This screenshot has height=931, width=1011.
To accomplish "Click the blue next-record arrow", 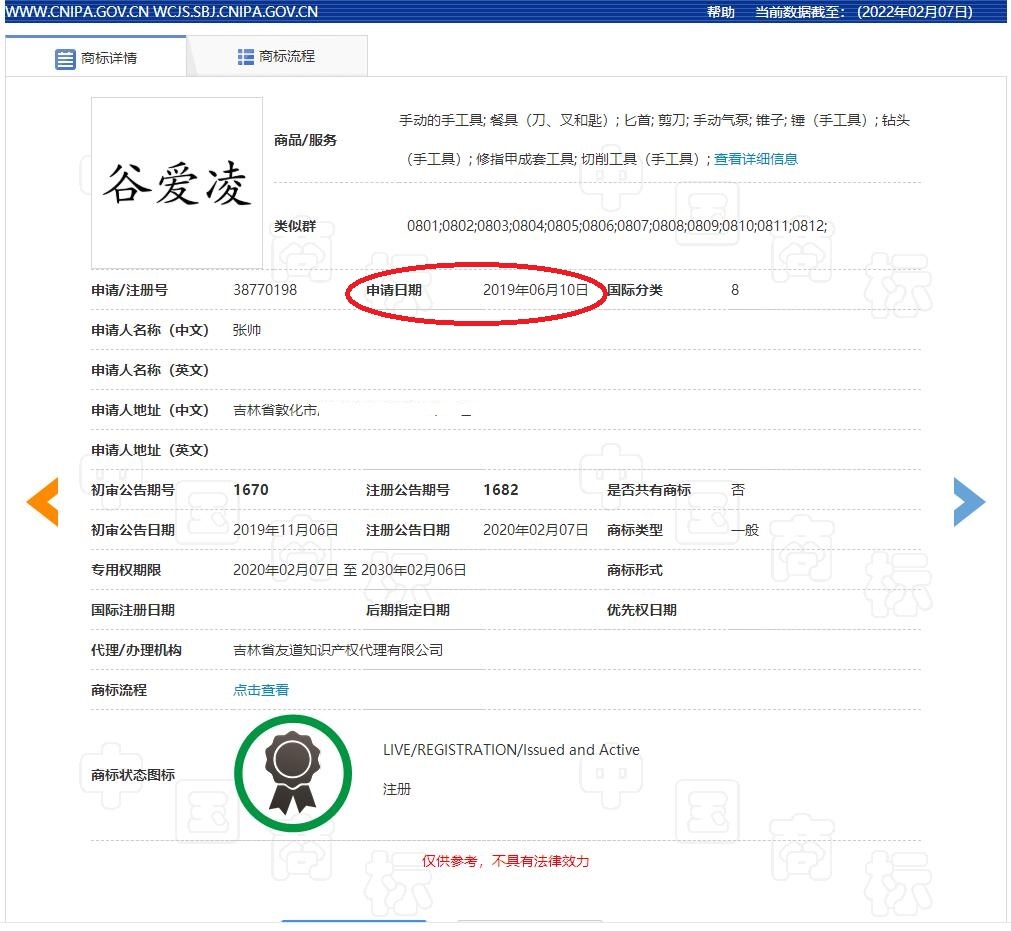I will (x=968, y=501).
